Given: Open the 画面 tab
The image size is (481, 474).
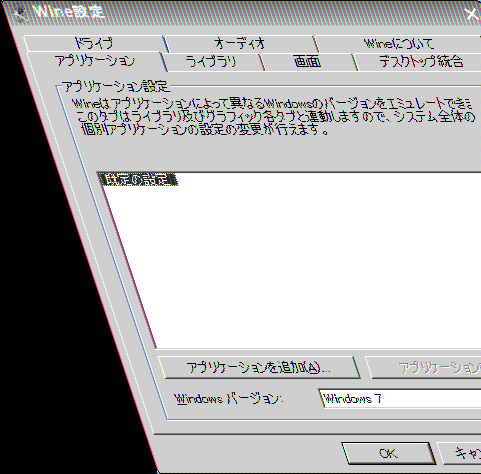Looking at the screenshot, I should [x=307, y=62].
